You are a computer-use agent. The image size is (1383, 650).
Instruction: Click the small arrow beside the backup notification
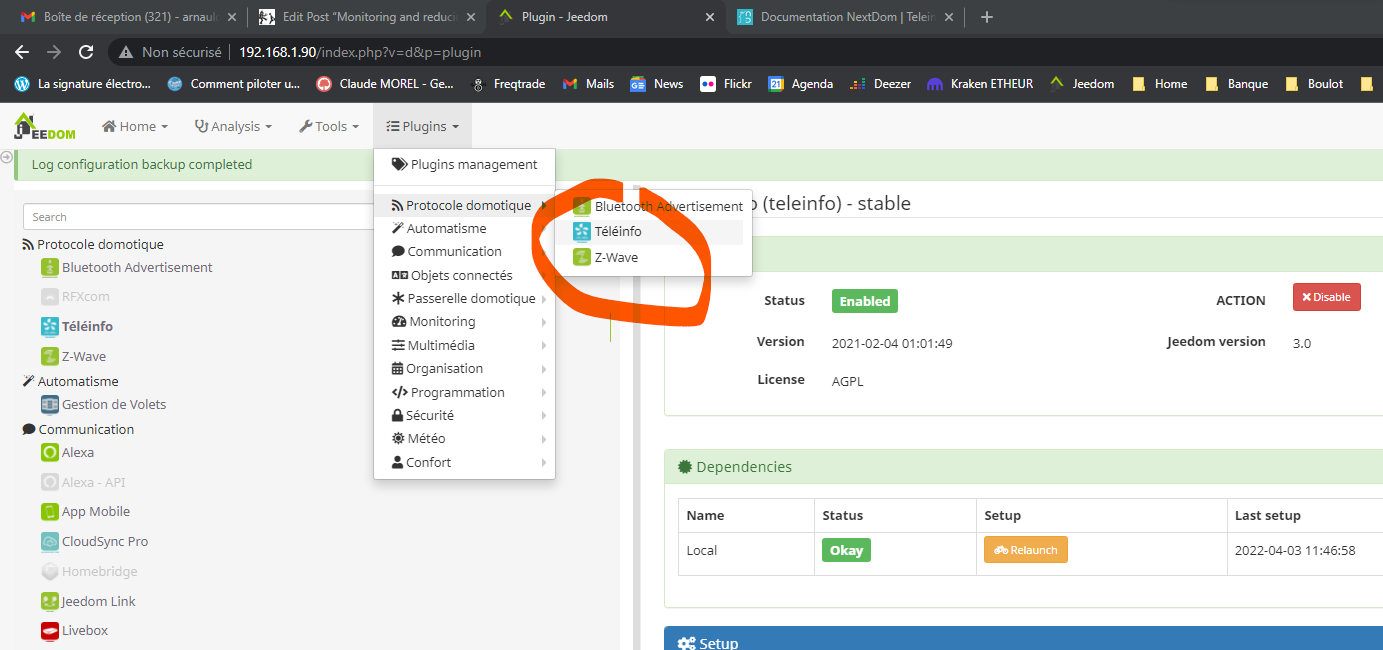tap(6, 157)
